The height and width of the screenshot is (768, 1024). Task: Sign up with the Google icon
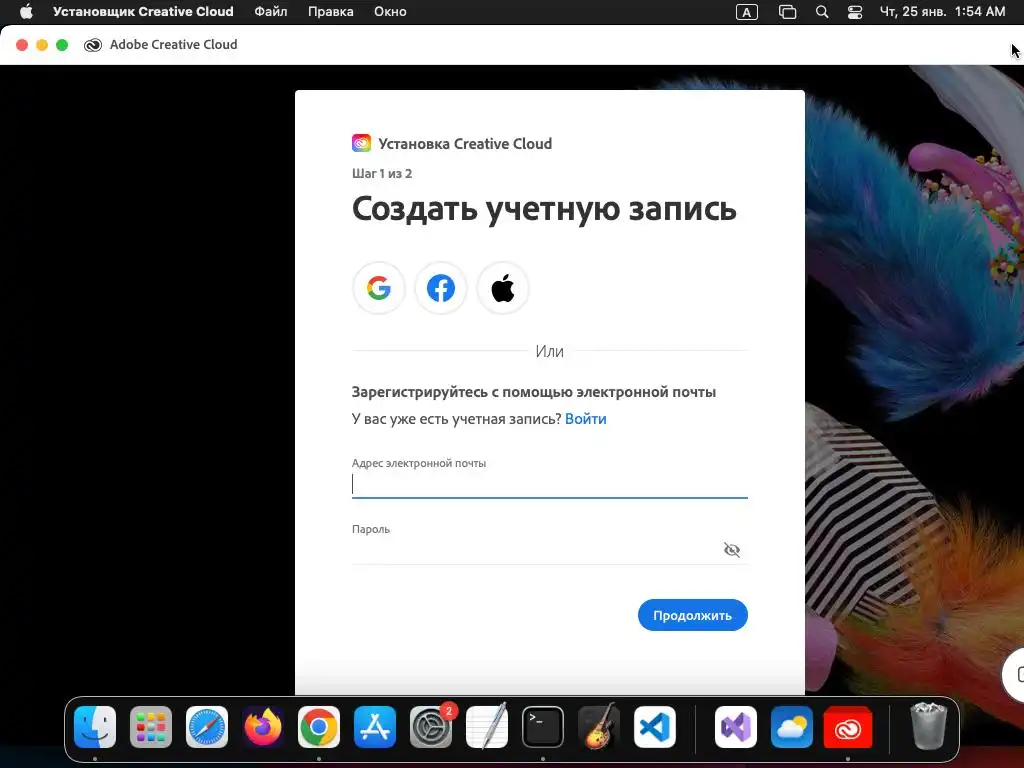click(379, 288)
